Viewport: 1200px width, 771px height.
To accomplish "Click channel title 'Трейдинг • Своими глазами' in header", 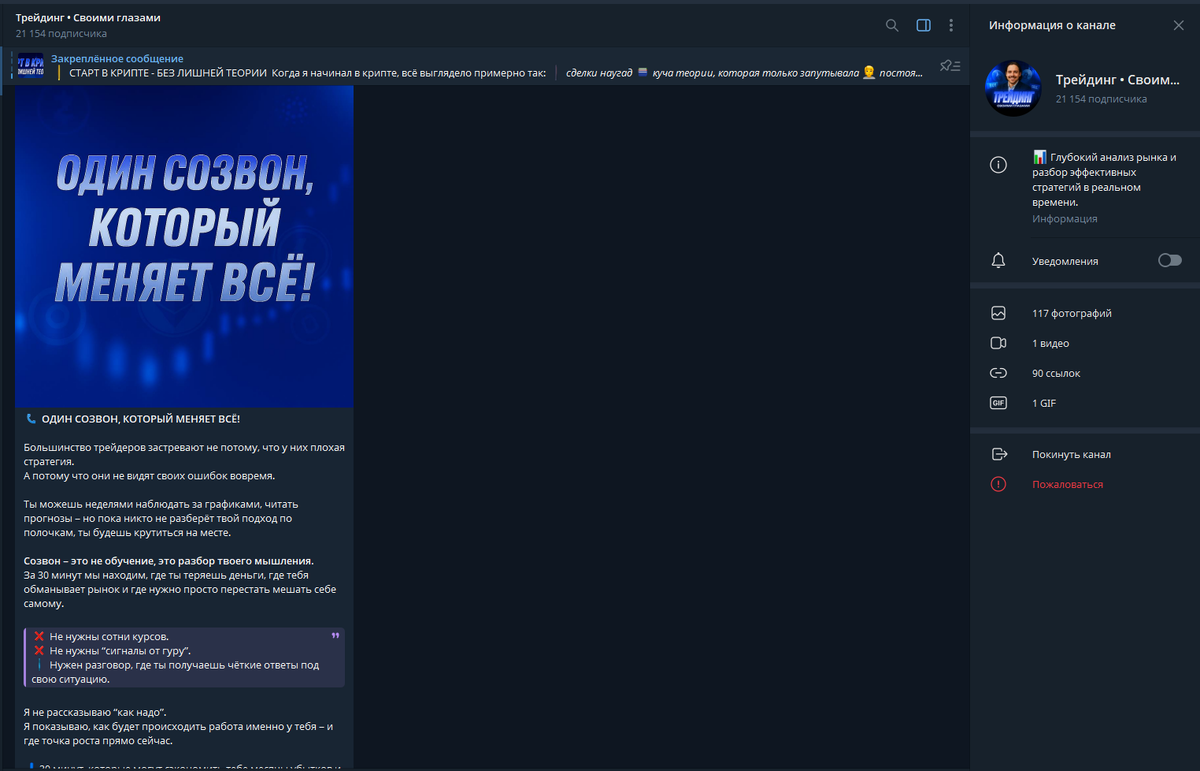I will click(88, 18).
